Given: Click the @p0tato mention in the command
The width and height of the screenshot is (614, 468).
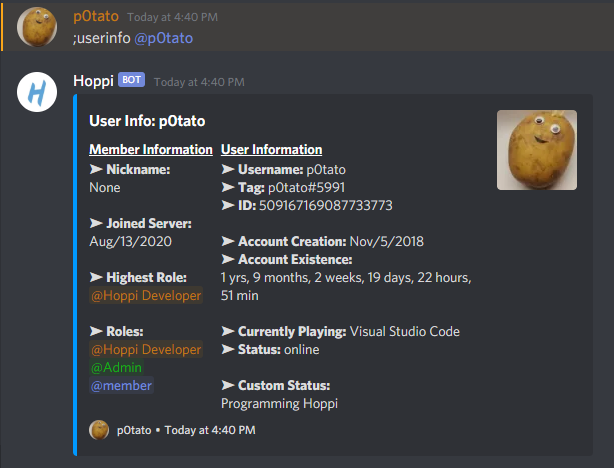Looking at the screenshot, I should pos(164,38).
